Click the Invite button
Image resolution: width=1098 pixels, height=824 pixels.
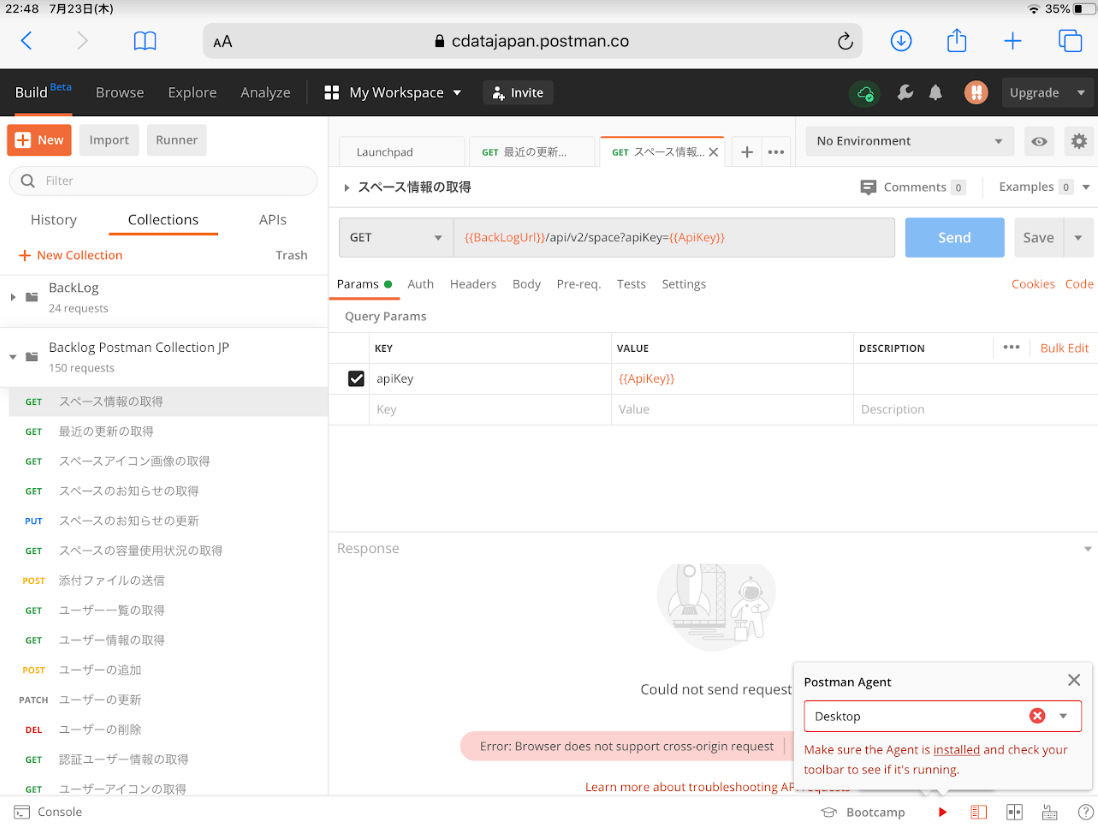click(x=517, y=92)
